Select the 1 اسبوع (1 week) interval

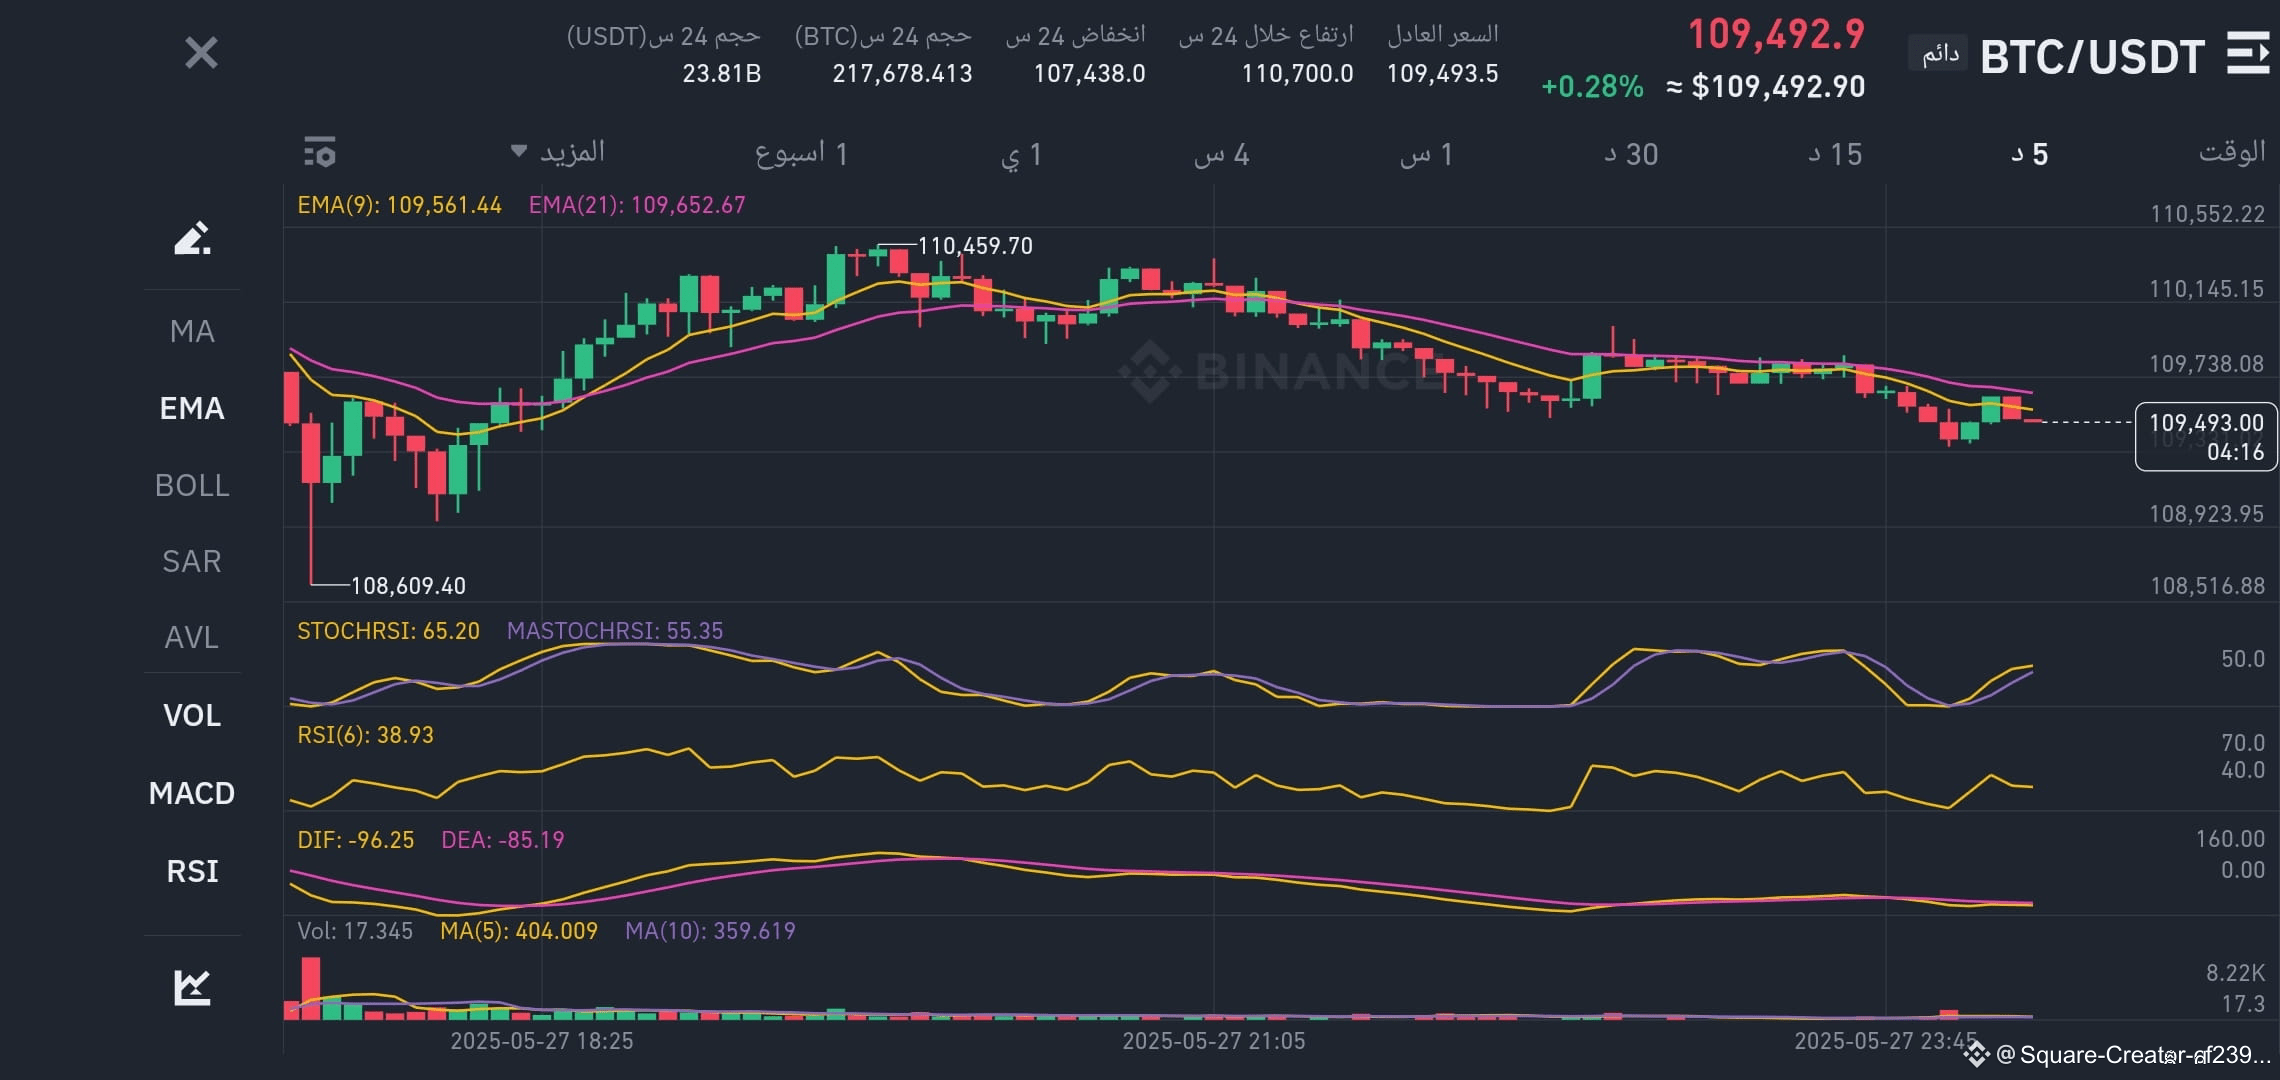[x=802, y=153]
